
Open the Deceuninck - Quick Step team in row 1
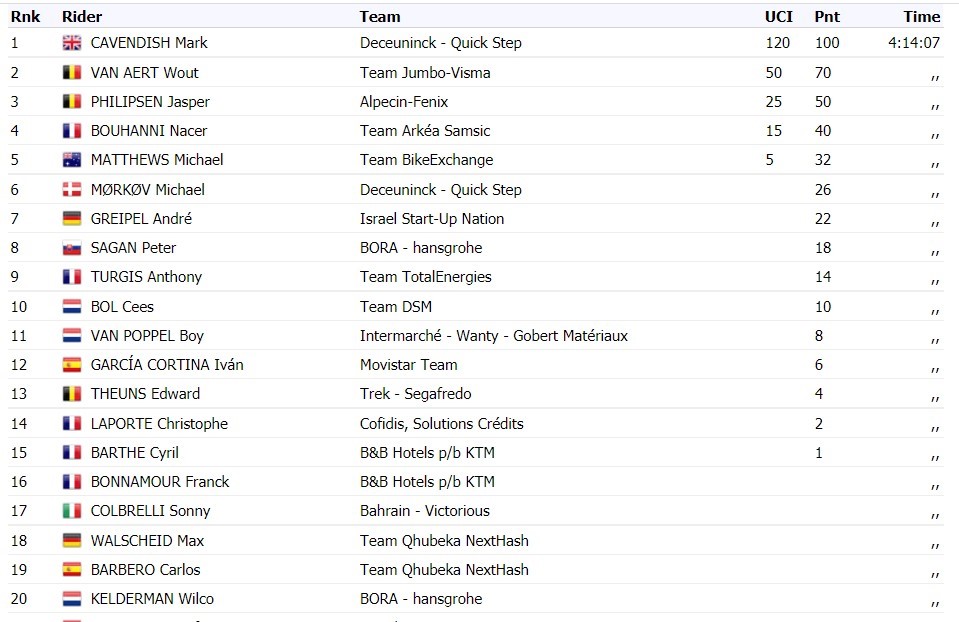(440, 43)
